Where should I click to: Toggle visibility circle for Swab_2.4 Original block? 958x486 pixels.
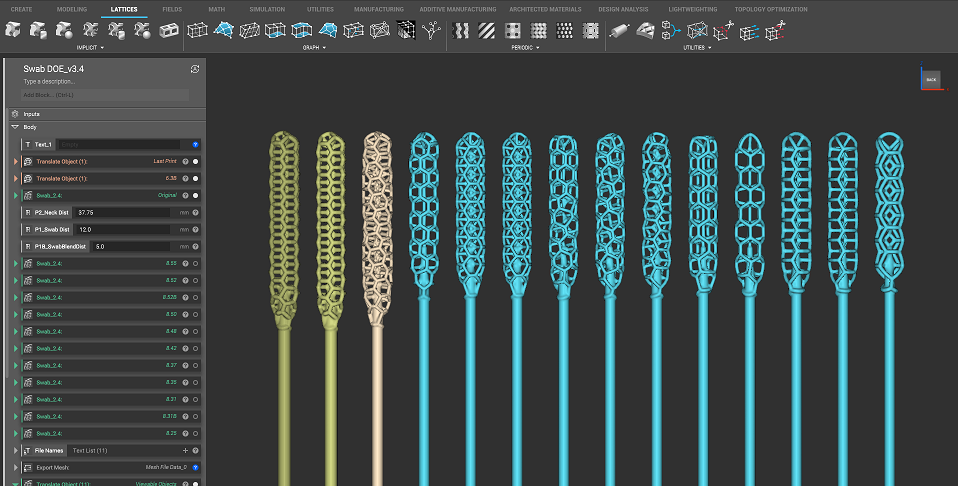click(x=196, y=195)
